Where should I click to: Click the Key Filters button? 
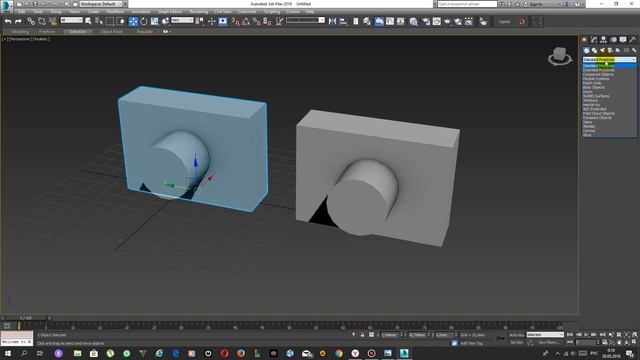pos(548,342)
